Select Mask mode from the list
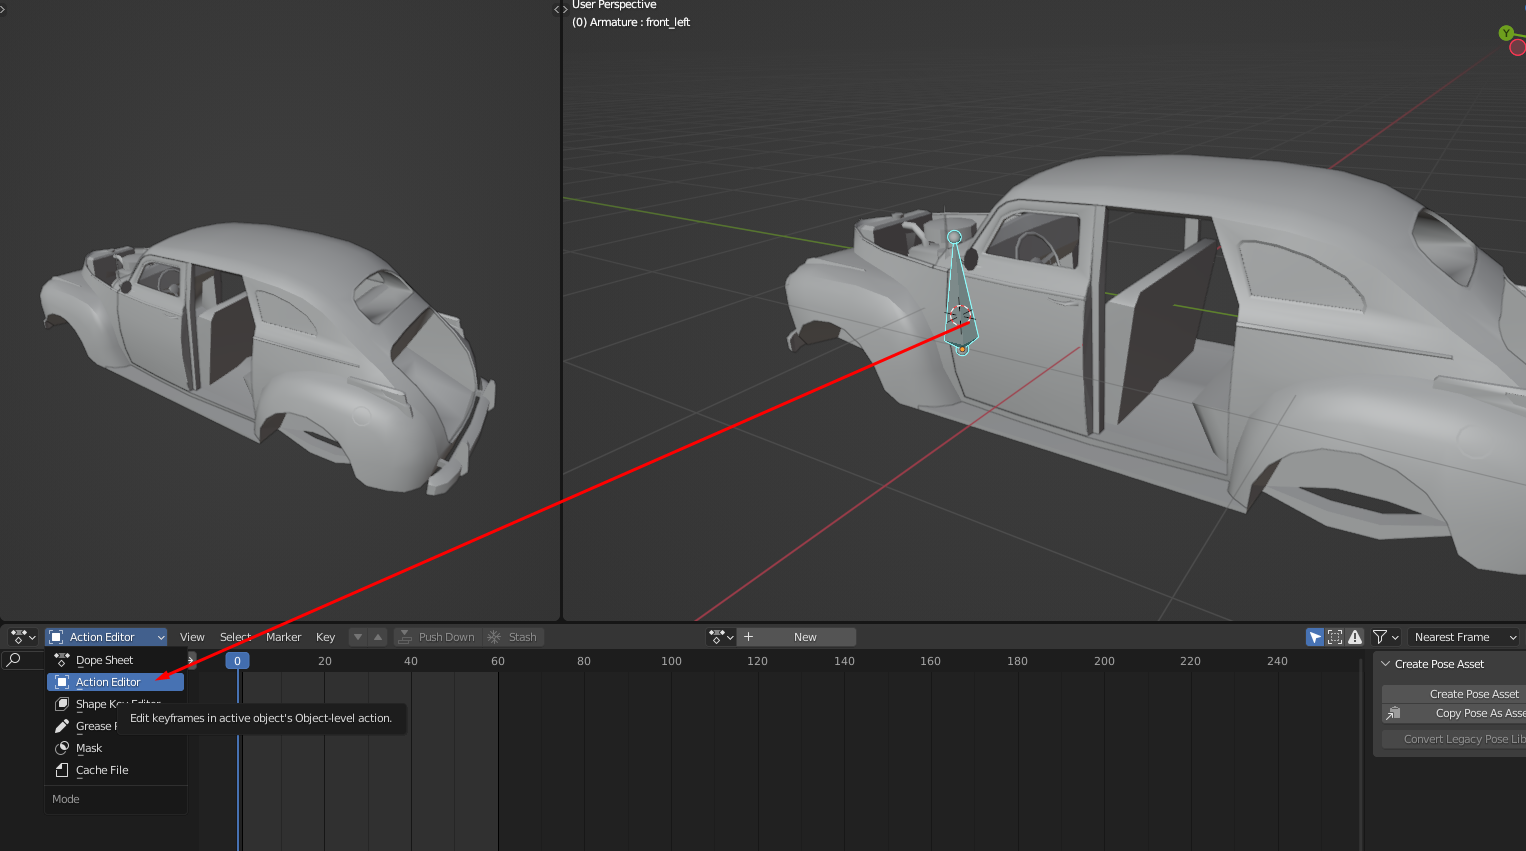 tap(89, 748)
